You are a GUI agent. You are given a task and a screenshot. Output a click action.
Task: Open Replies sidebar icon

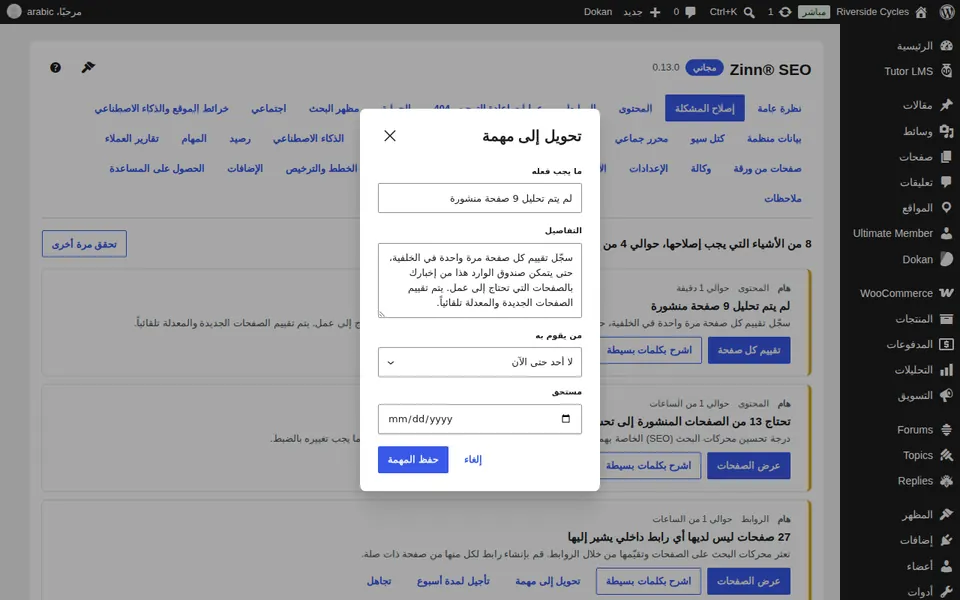click(947, 481)
